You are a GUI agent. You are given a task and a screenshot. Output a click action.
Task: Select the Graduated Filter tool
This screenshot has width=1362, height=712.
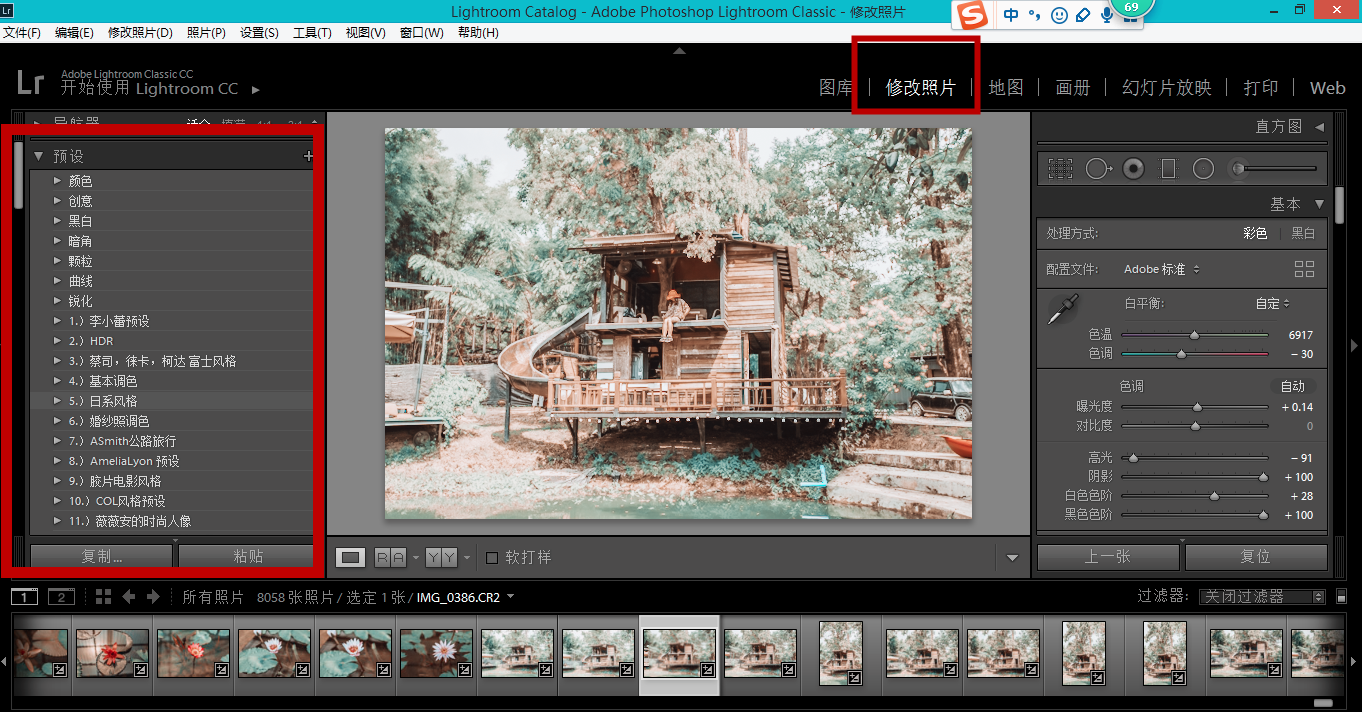[1168, 169]
